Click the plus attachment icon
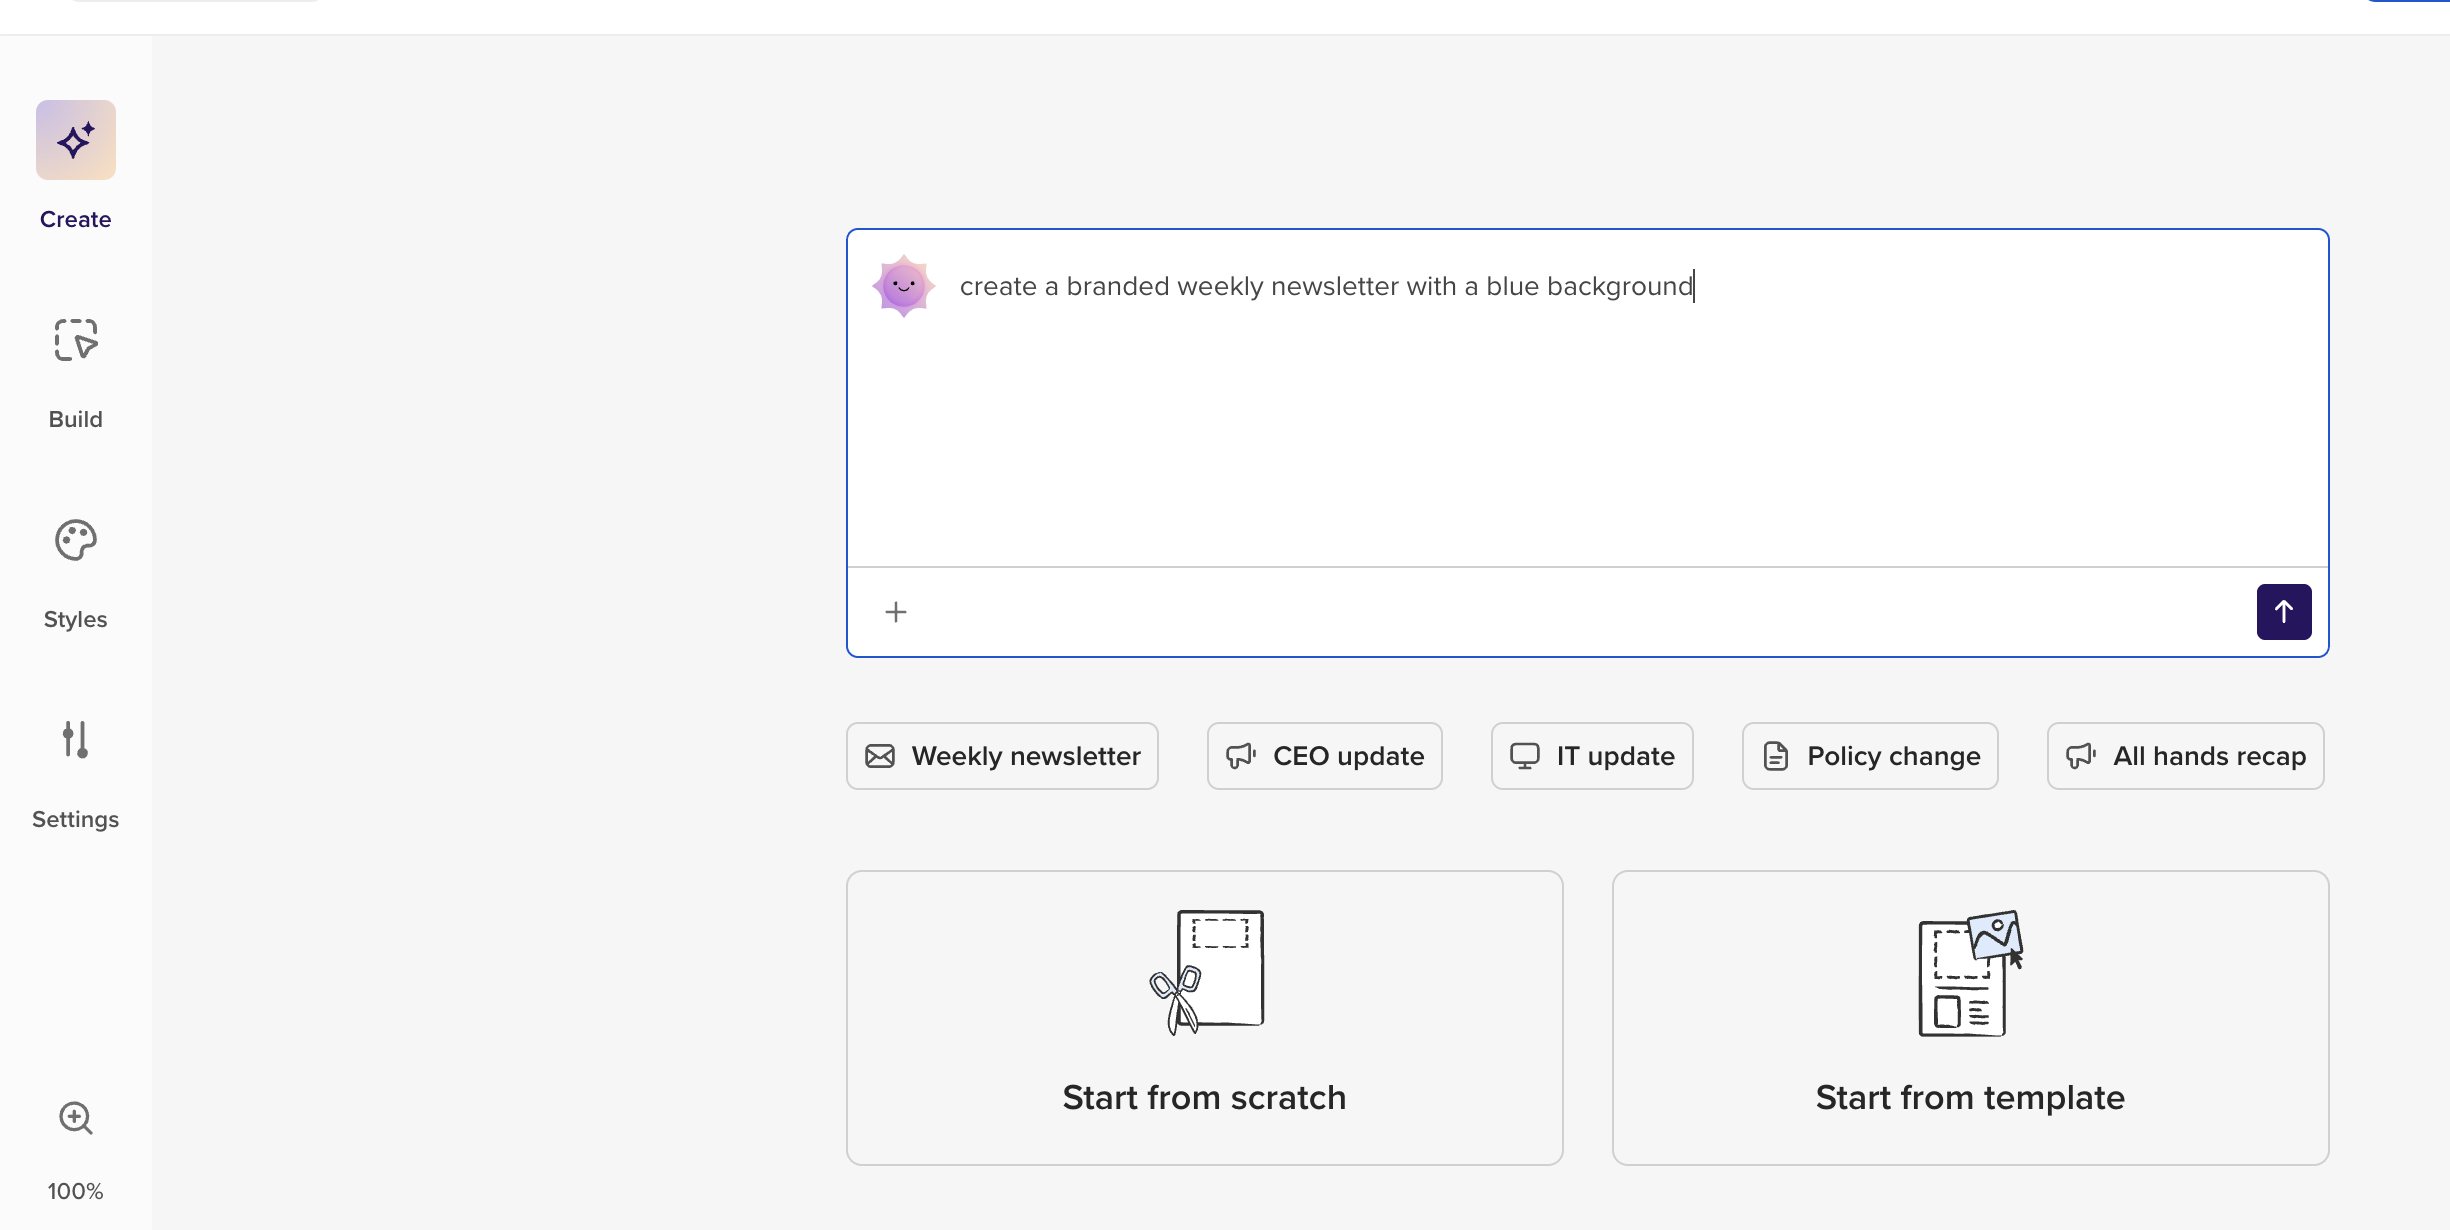 click(896, 612)
